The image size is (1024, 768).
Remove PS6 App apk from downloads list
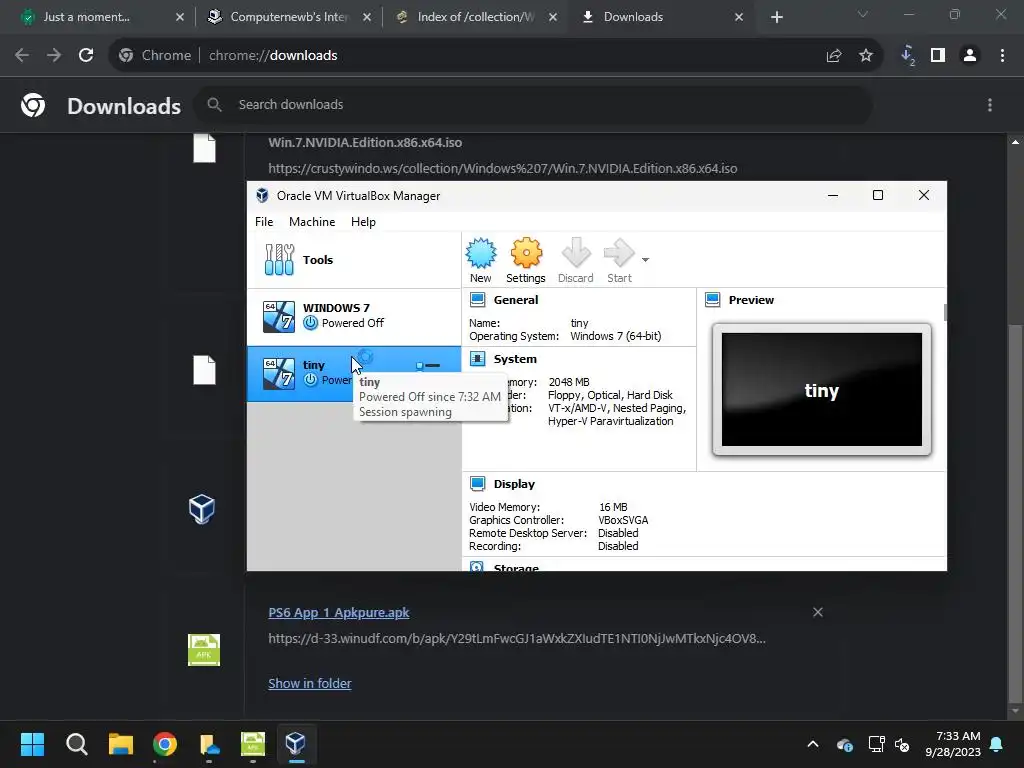tap(818, 612)
